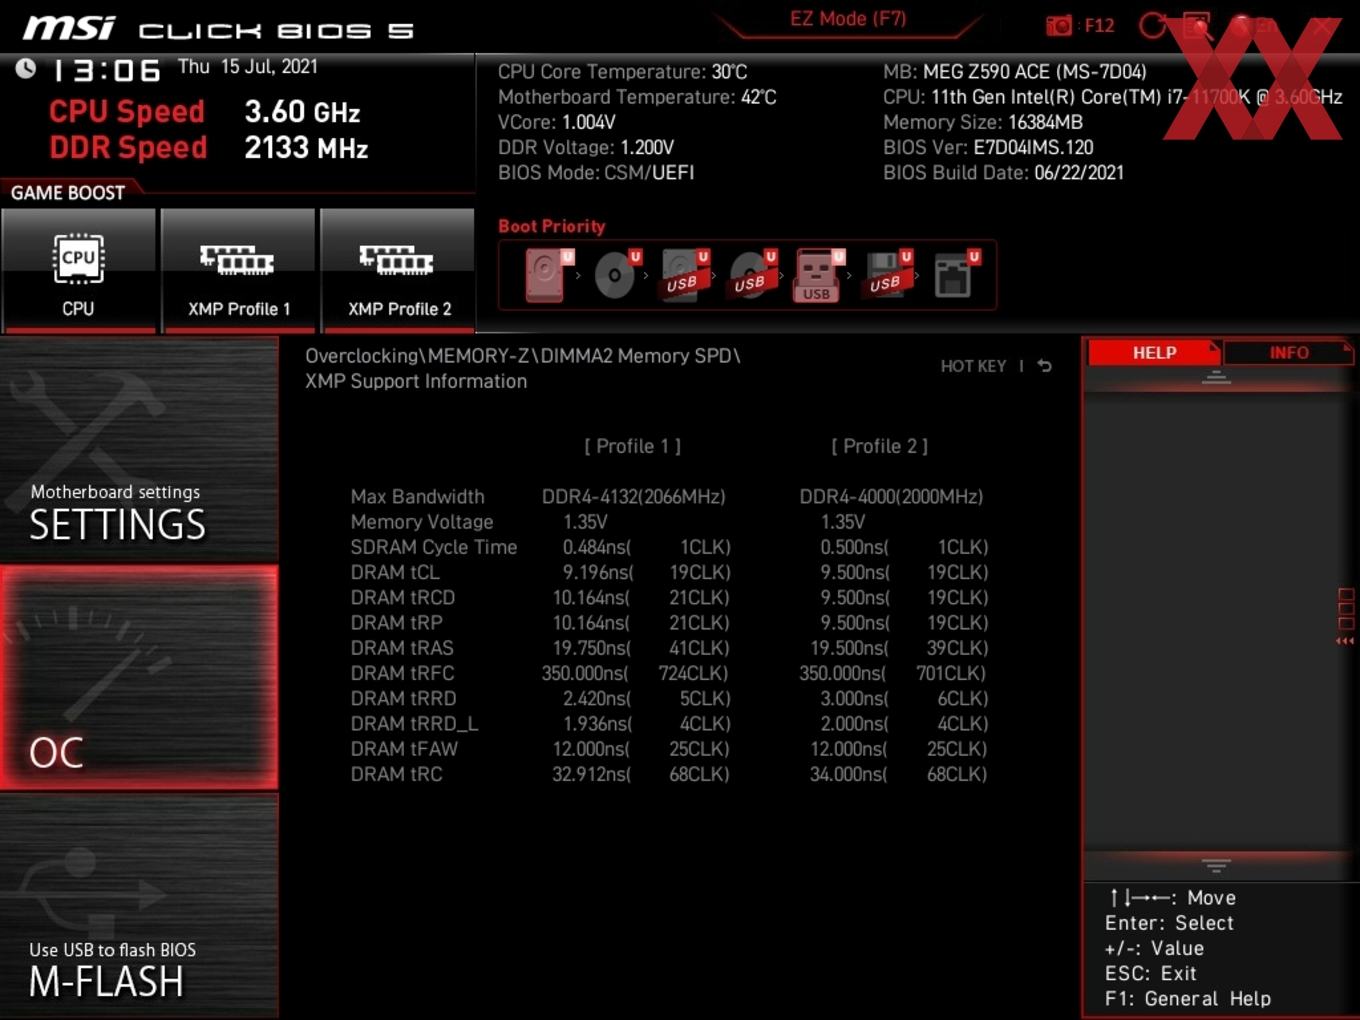
Task: Select the USB optical drive boot device icon
Action: pyautogui.click(x=752, y=275)
